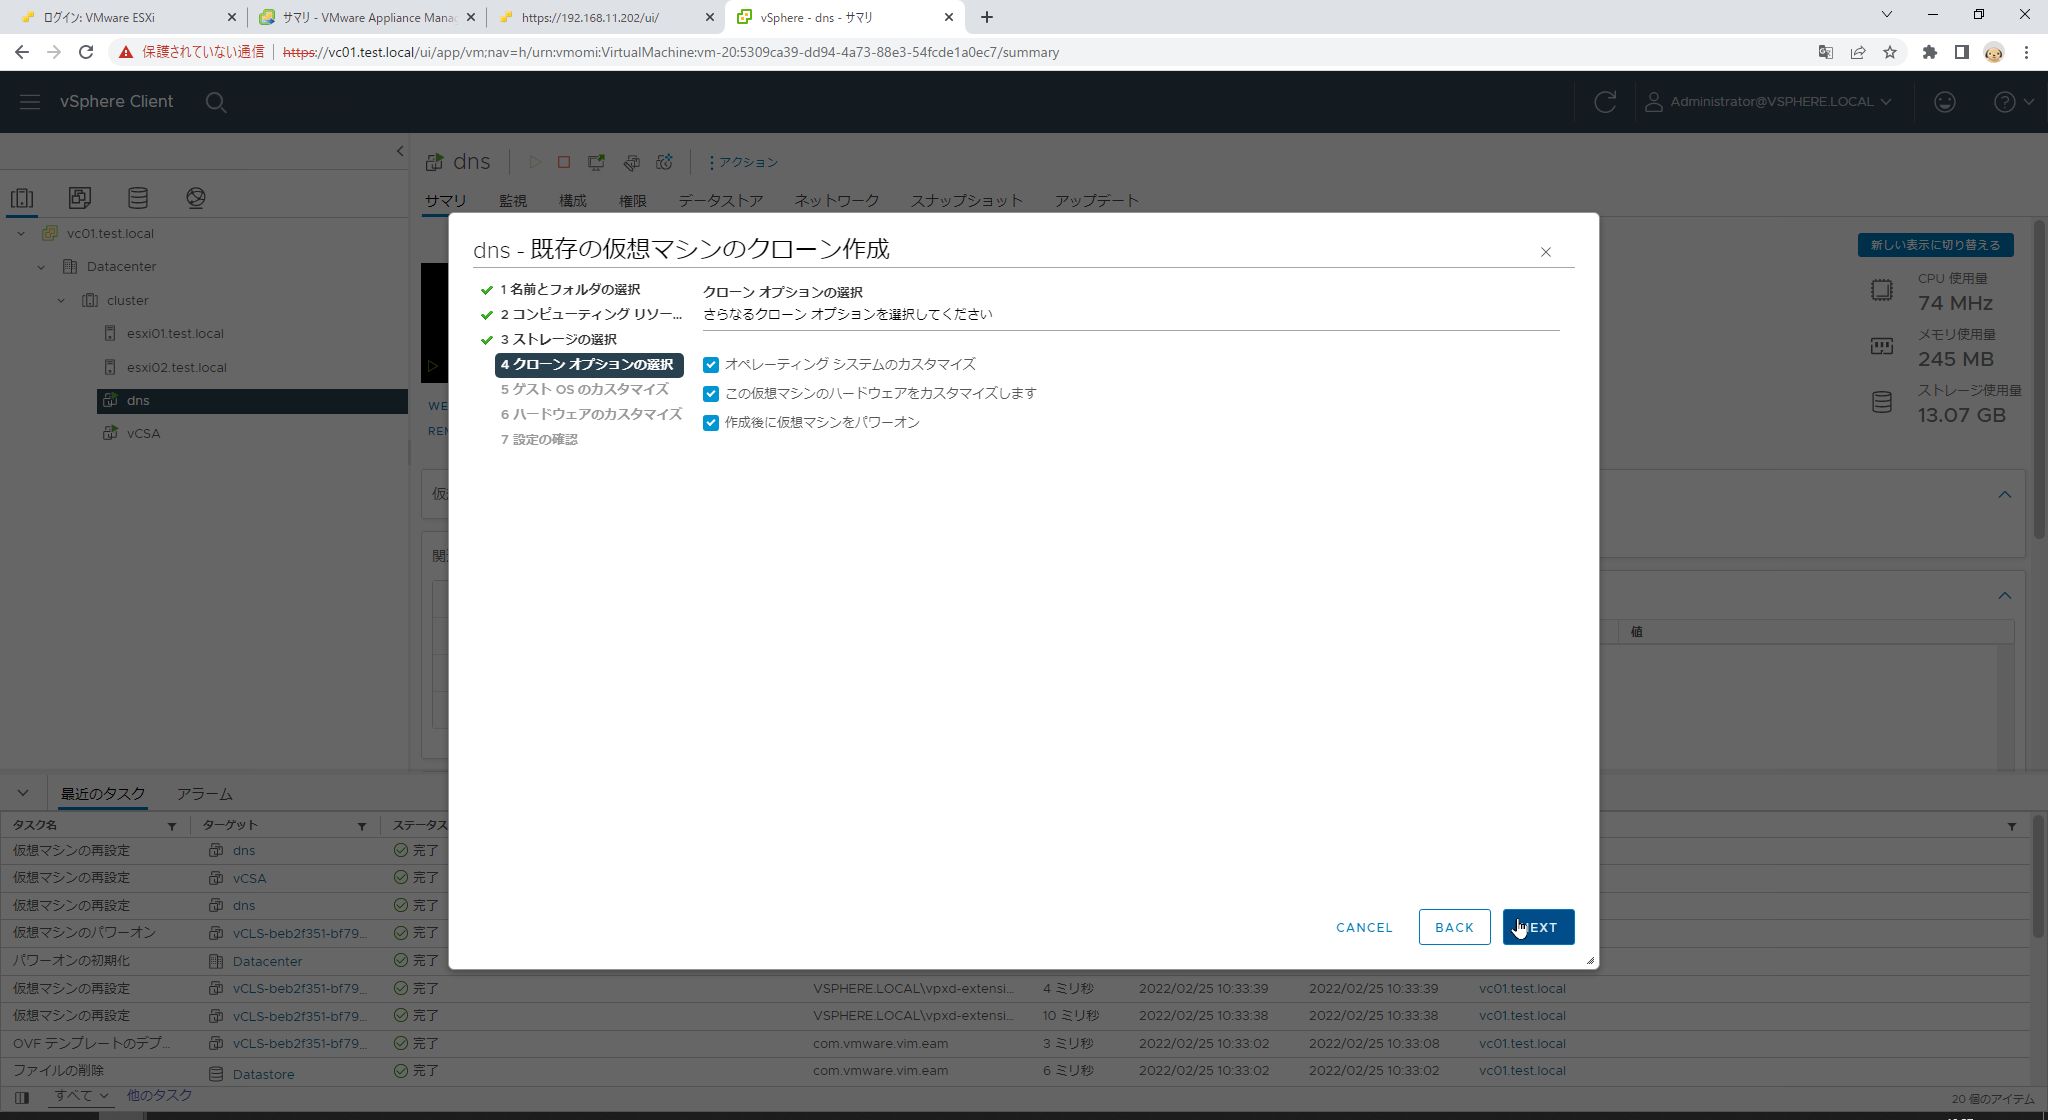Image resolution: width=2048 pixels, height=1120 pixels.
Task: Open the vSphere Client hamburger menu
Action: coord(29,102)
